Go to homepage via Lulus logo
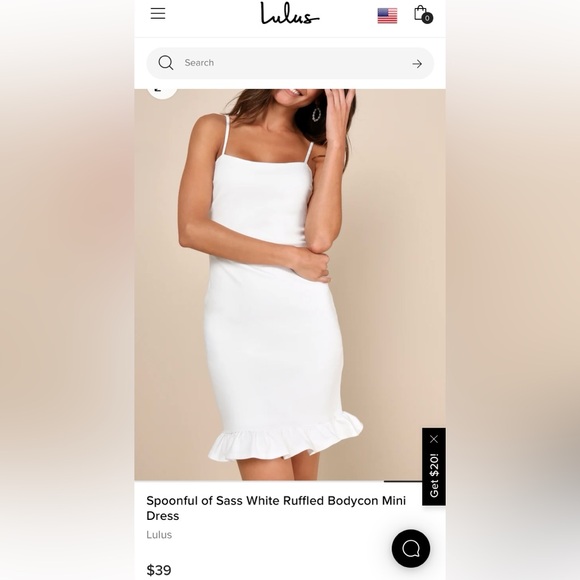Viewport: 580px width, 580px height. point(290,14)
